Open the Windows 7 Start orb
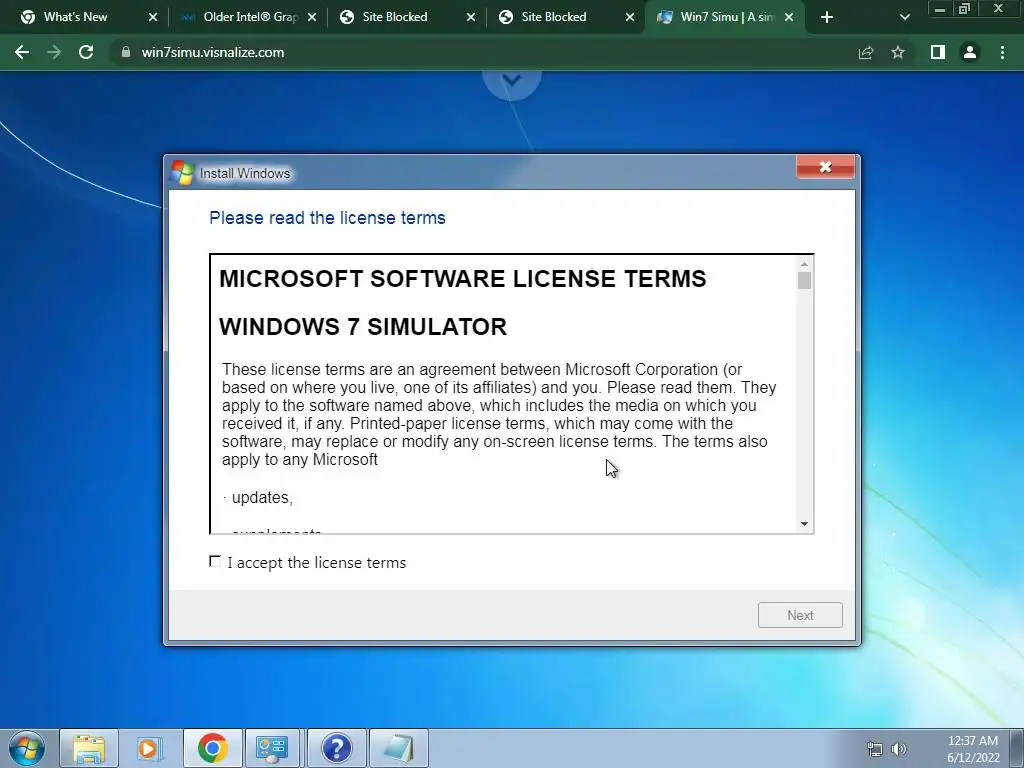This screenshot has width=1024, height=768. coord(27,748)
